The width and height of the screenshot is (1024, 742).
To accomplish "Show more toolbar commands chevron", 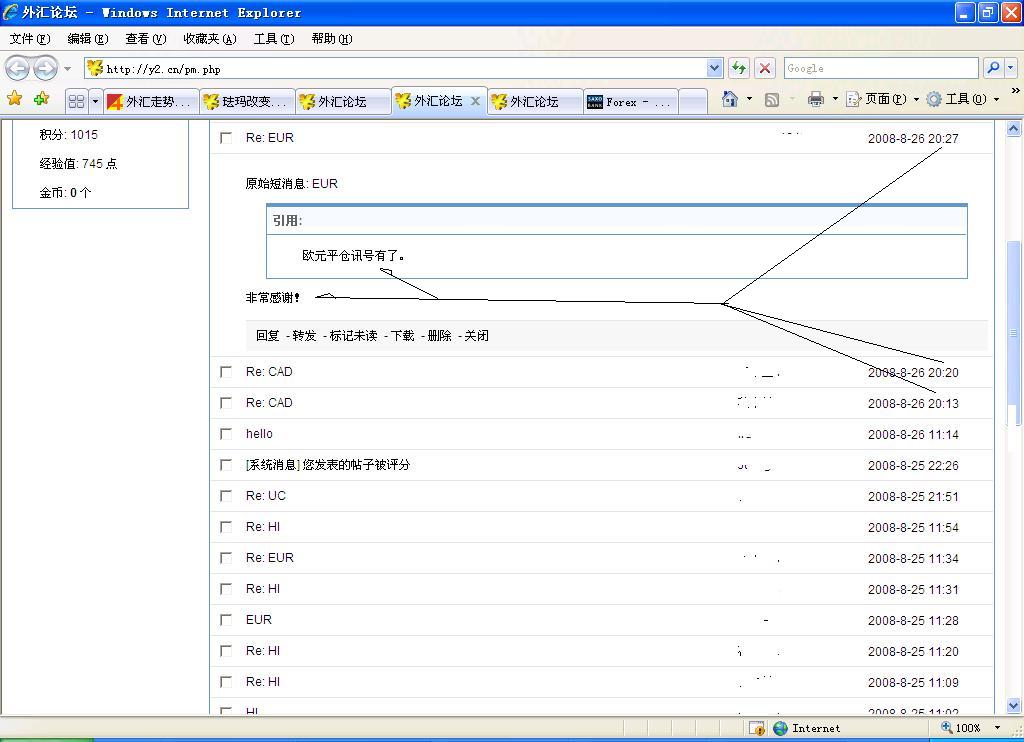I will tap(1016, 91).
